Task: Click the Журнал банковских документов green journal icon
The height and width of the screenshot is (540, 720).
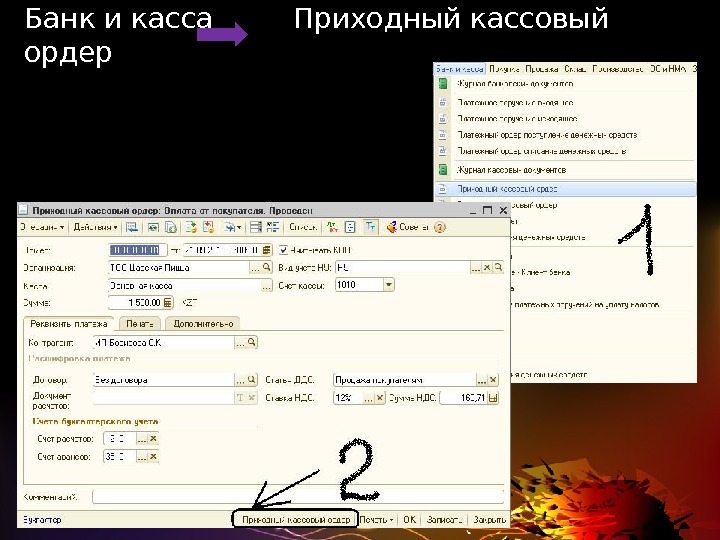Action: click(x=443, y=84)
